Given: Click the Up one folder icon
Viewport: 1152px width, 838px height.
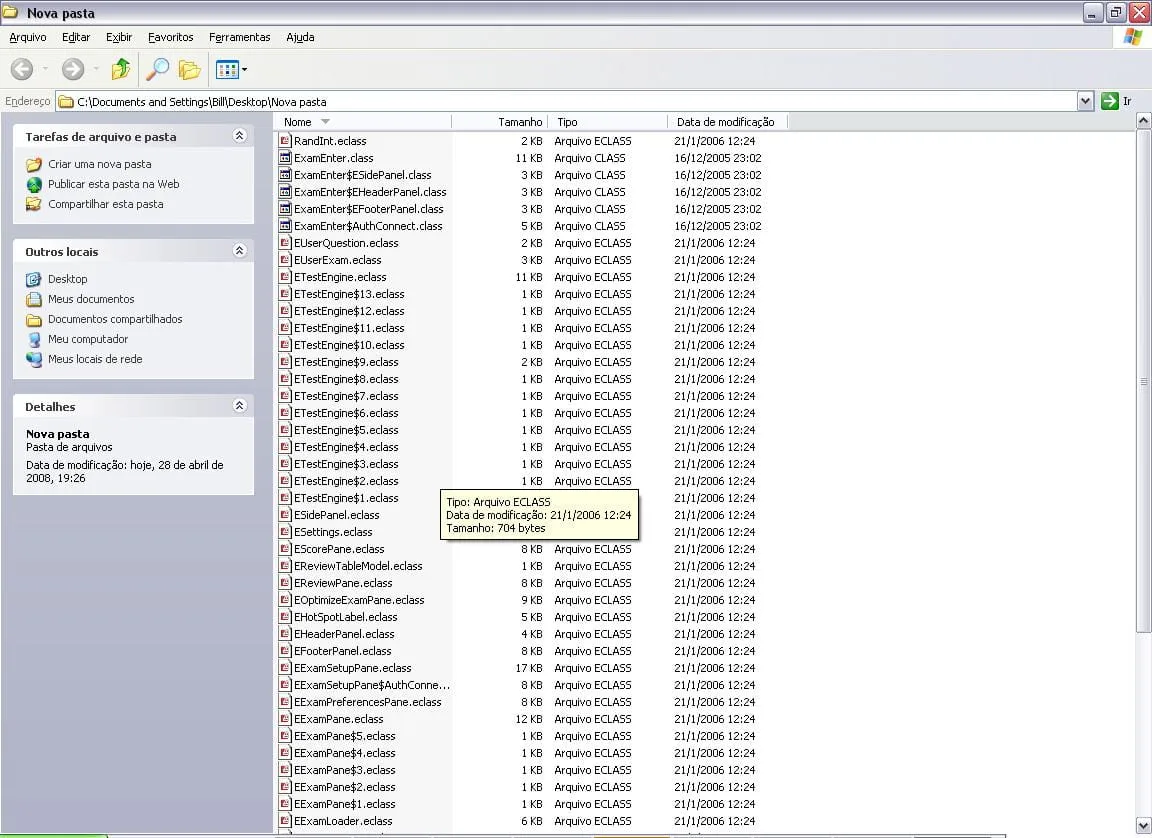Looking at the screenshot, I should [x=121, y=69].
